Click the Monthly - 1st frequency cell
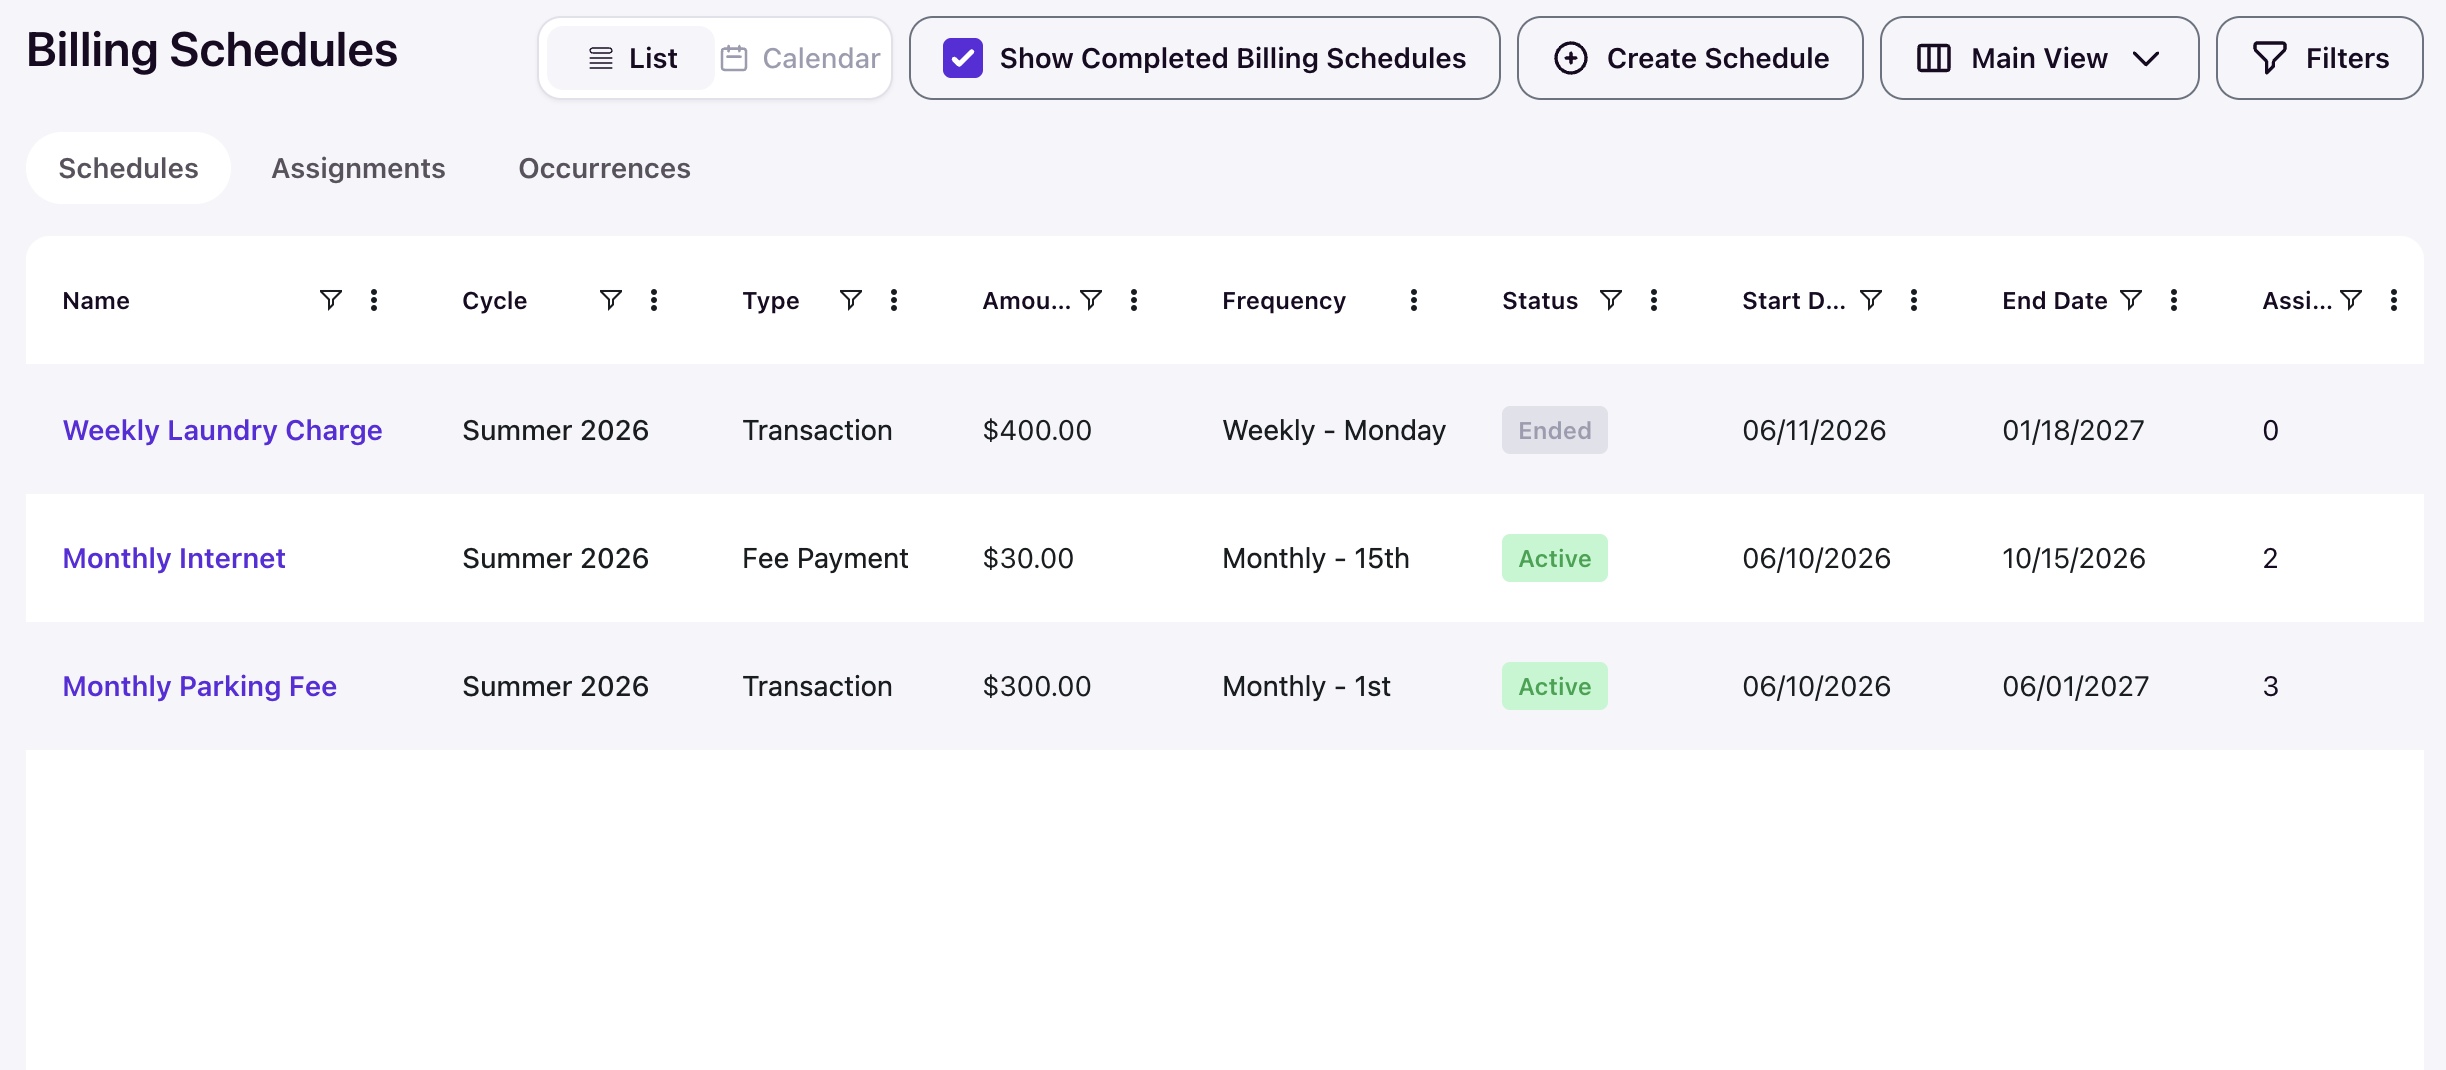The image size is (2446, 1070). pos(1306,686)
